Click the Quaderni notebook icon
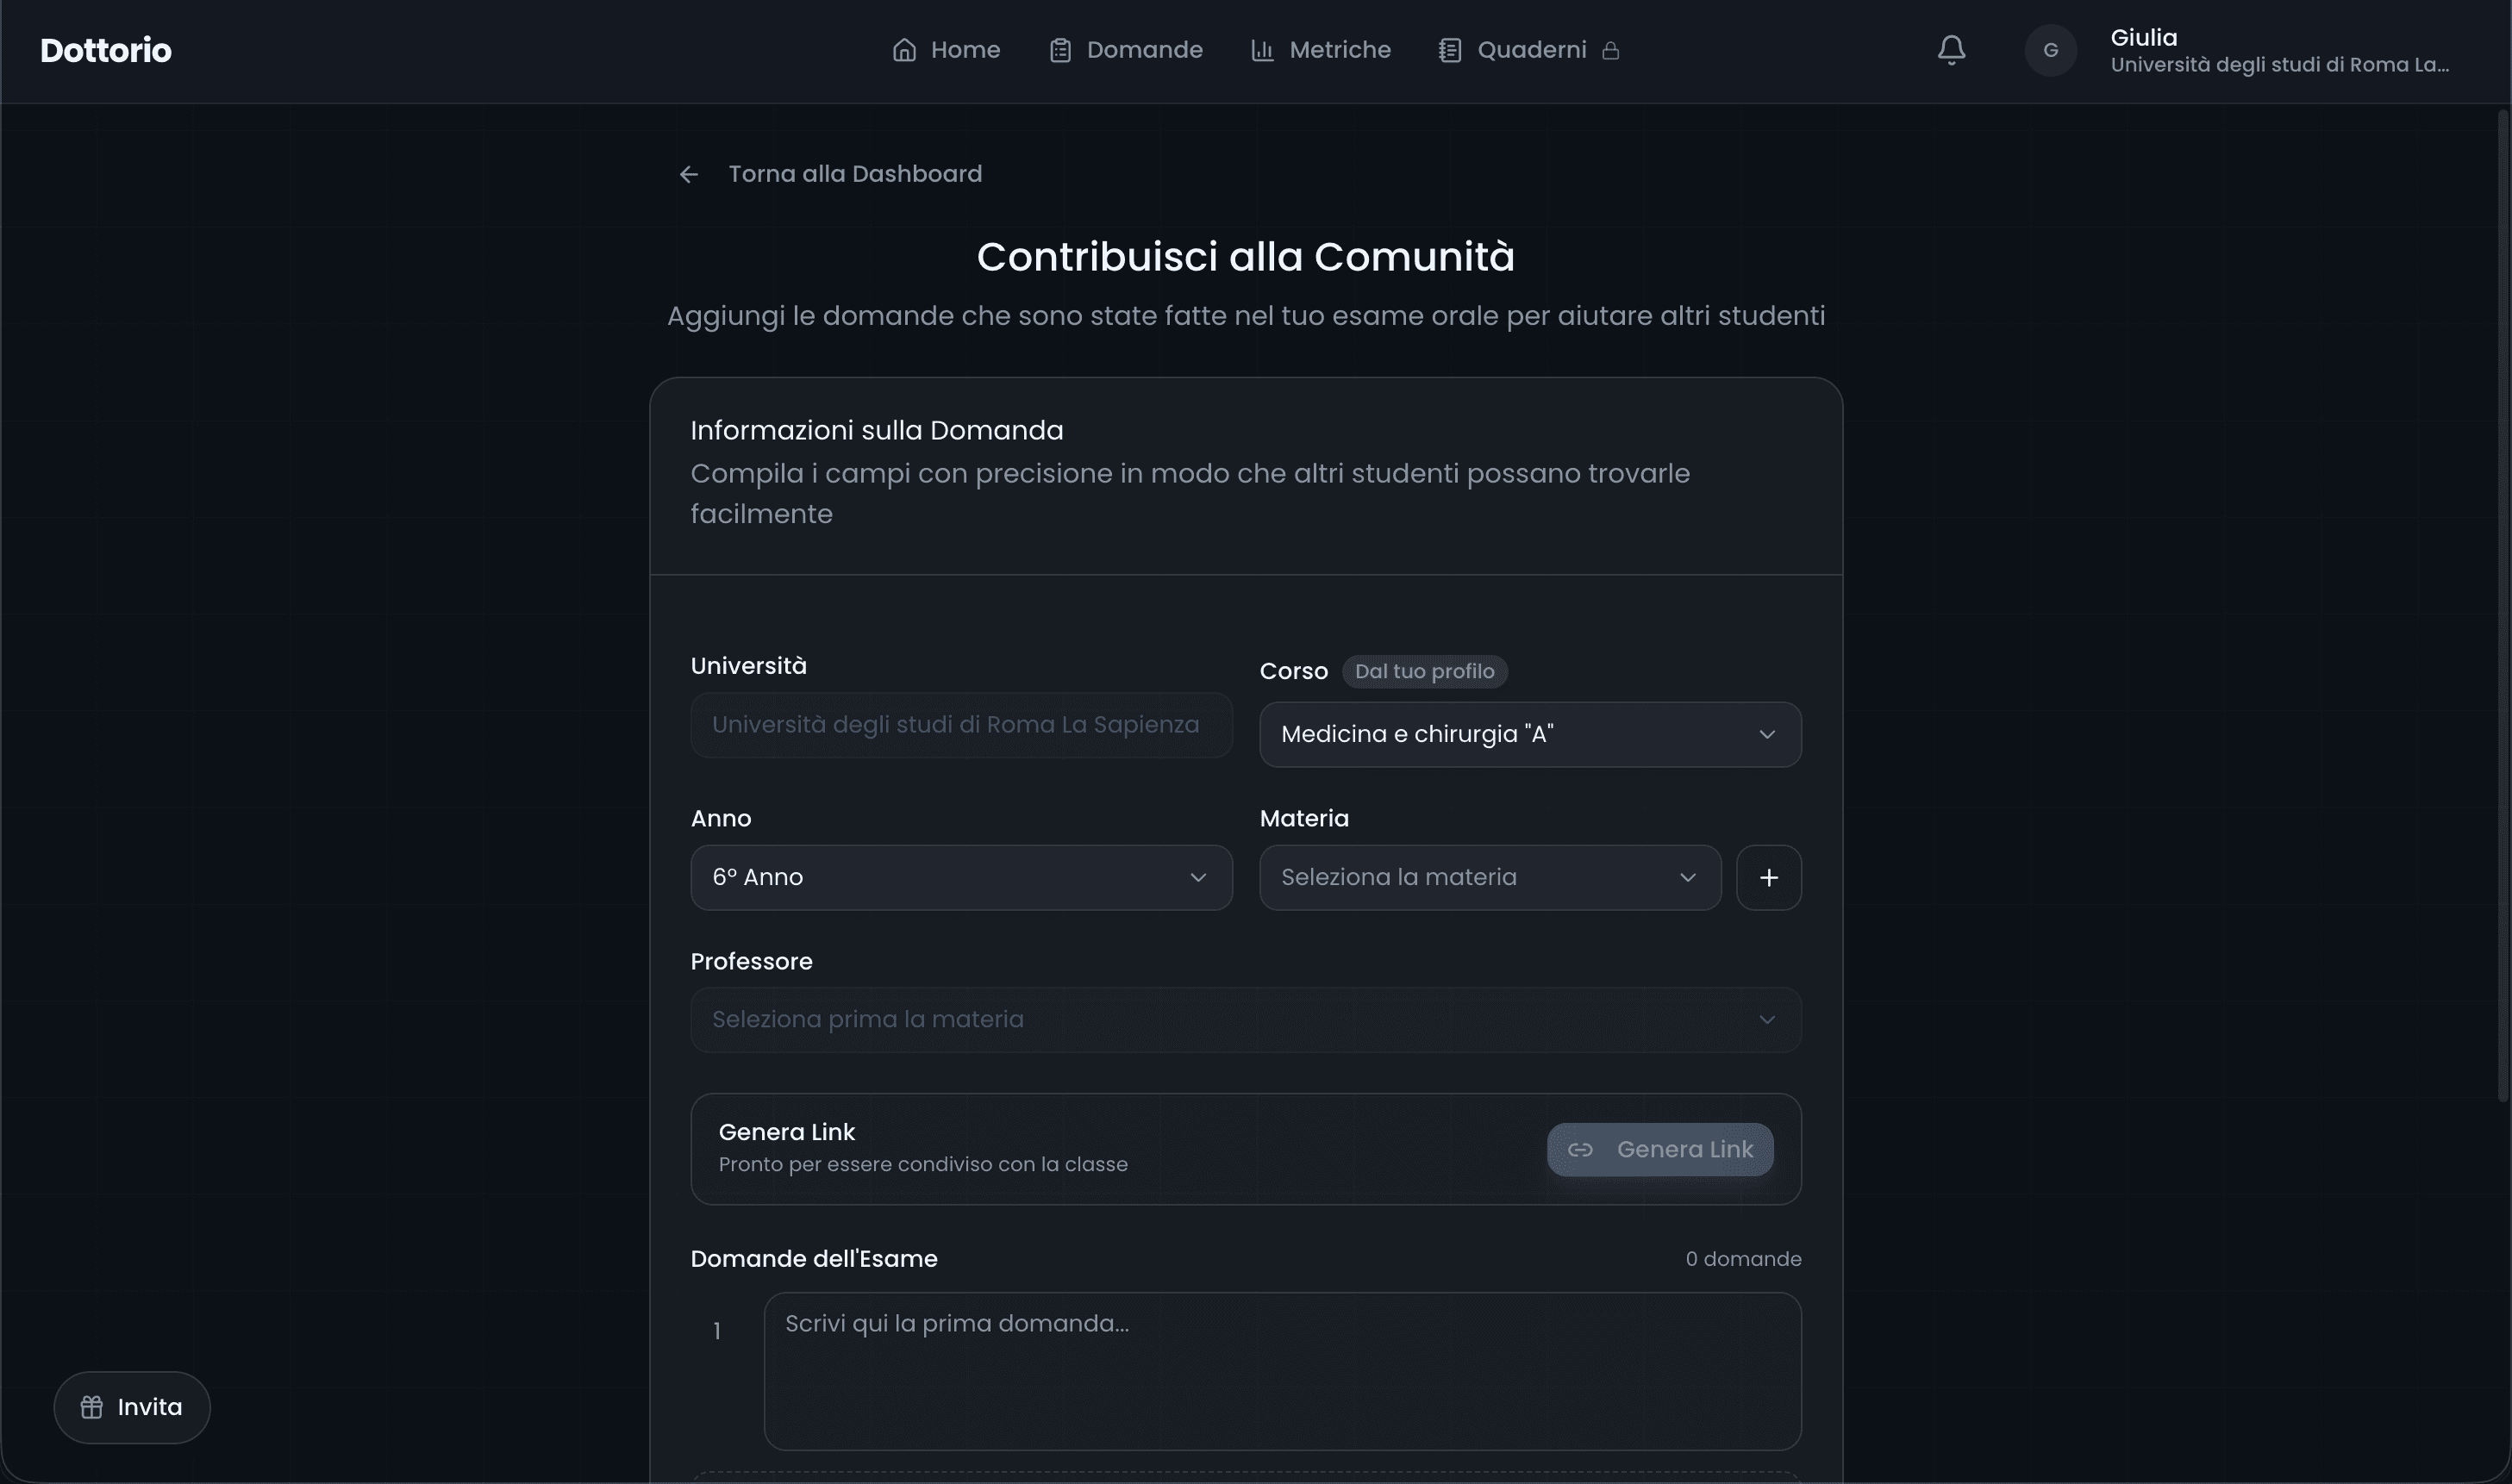 (1449, 50)
